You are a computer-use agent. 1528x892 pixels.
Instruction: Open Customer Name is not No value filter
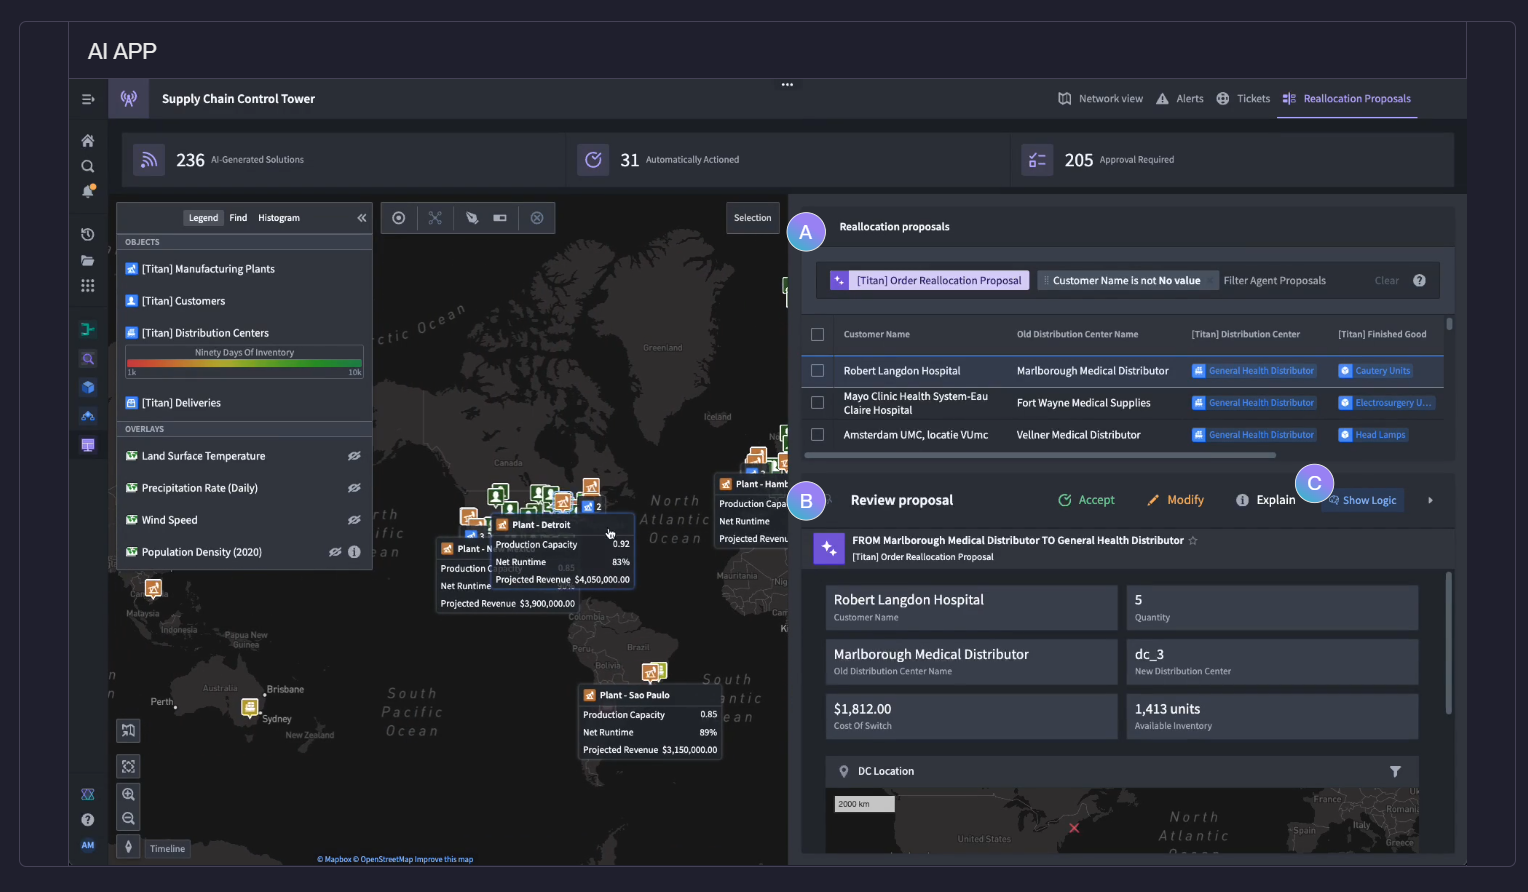point(1127,281)
